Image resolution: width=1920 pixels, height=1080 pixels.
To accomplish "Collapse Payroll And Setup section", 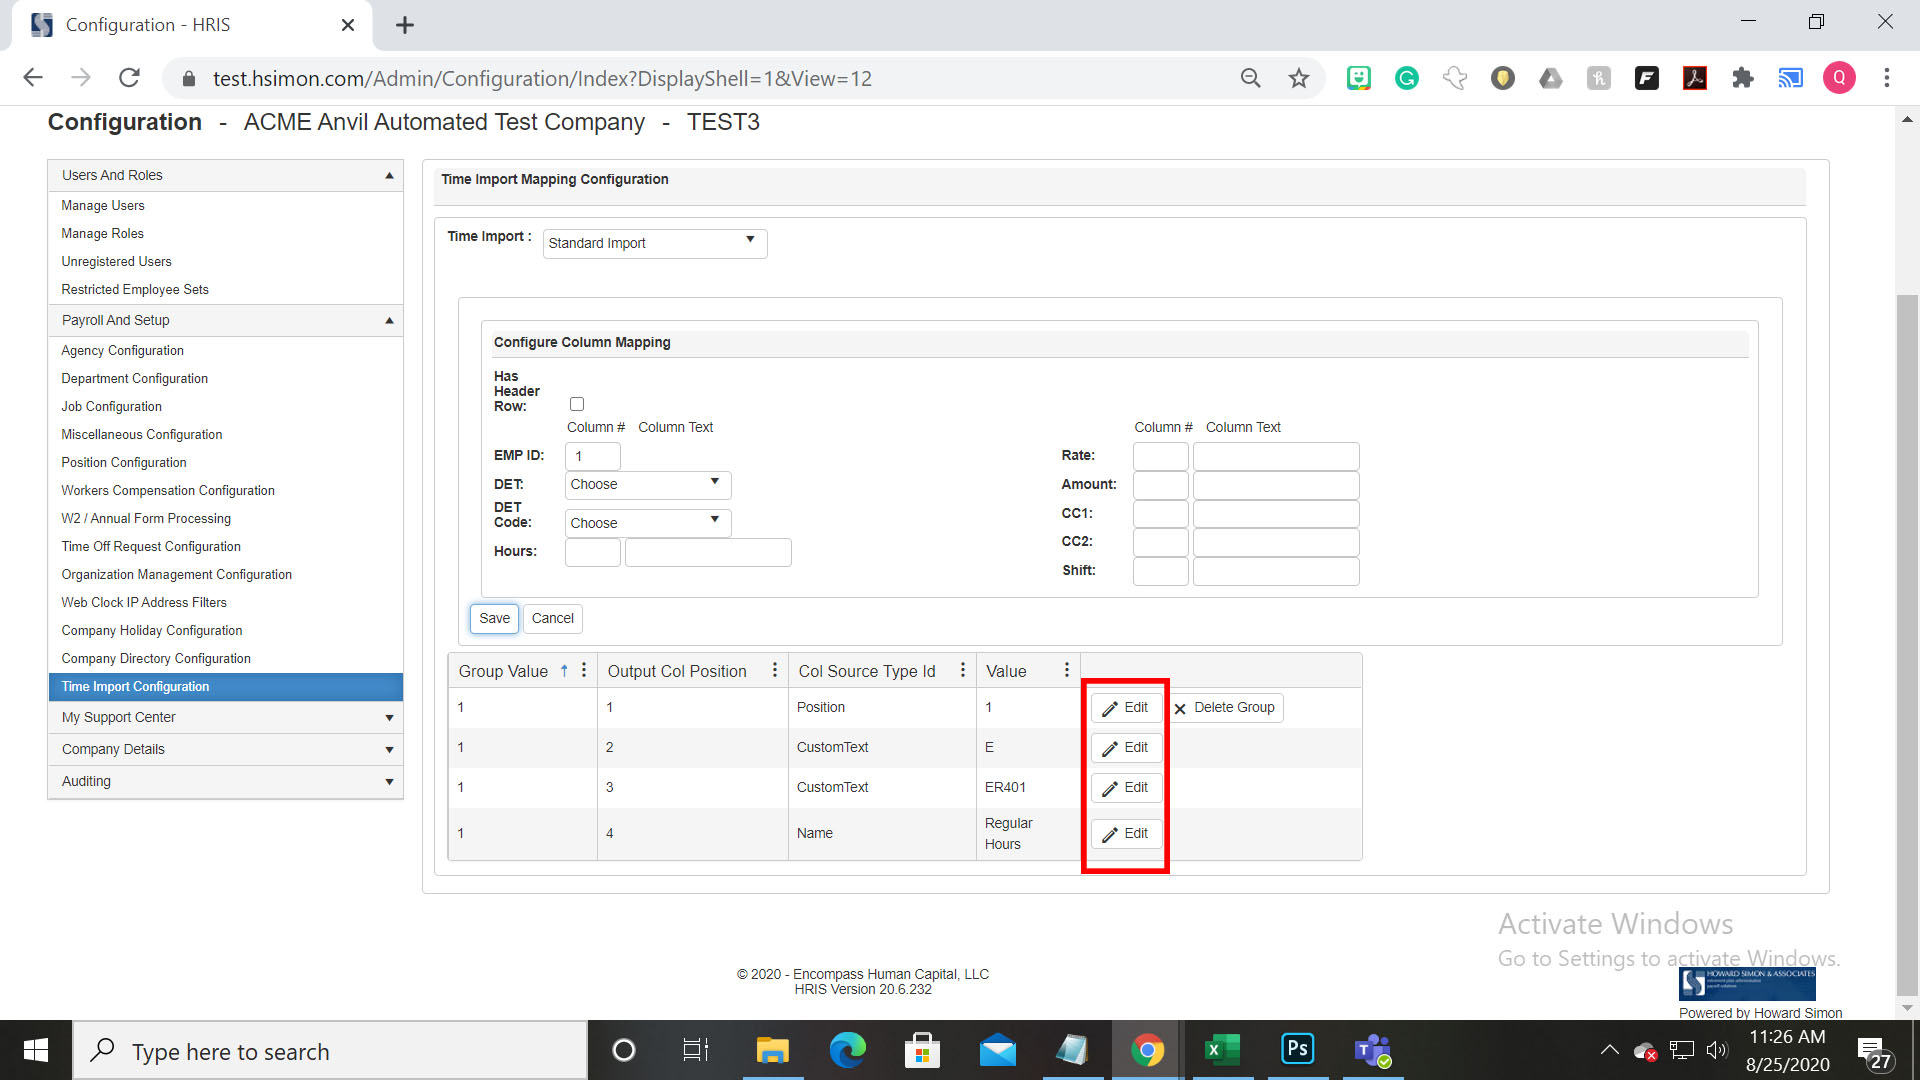I will (x=389, y=320).
